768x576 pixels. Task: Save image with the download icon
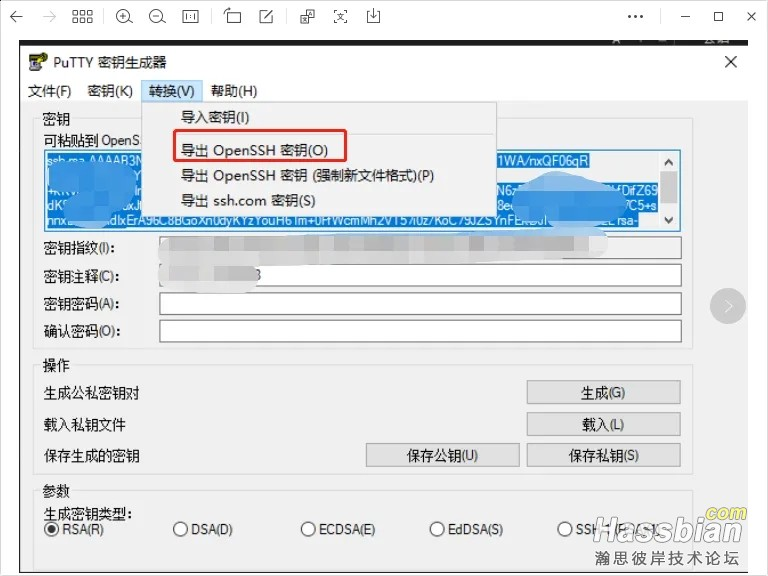pyautogui.click(x=373, y=16)
